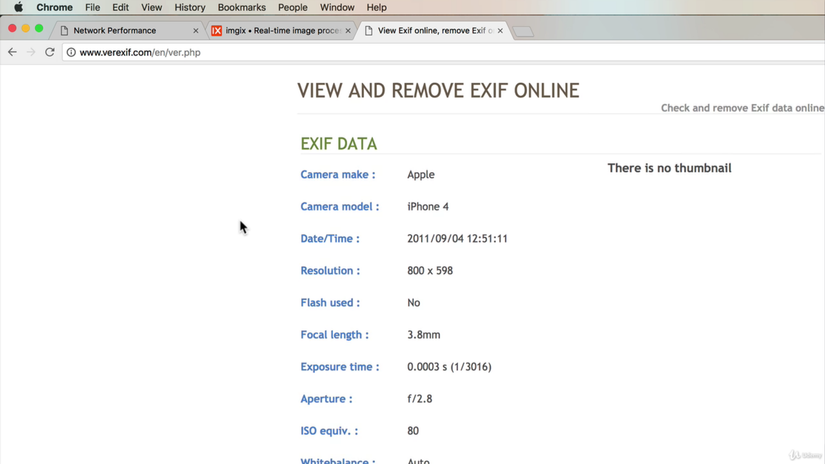Click the yellow minimize window button
Screen dimensions: 825x464
tap(25, 28)
